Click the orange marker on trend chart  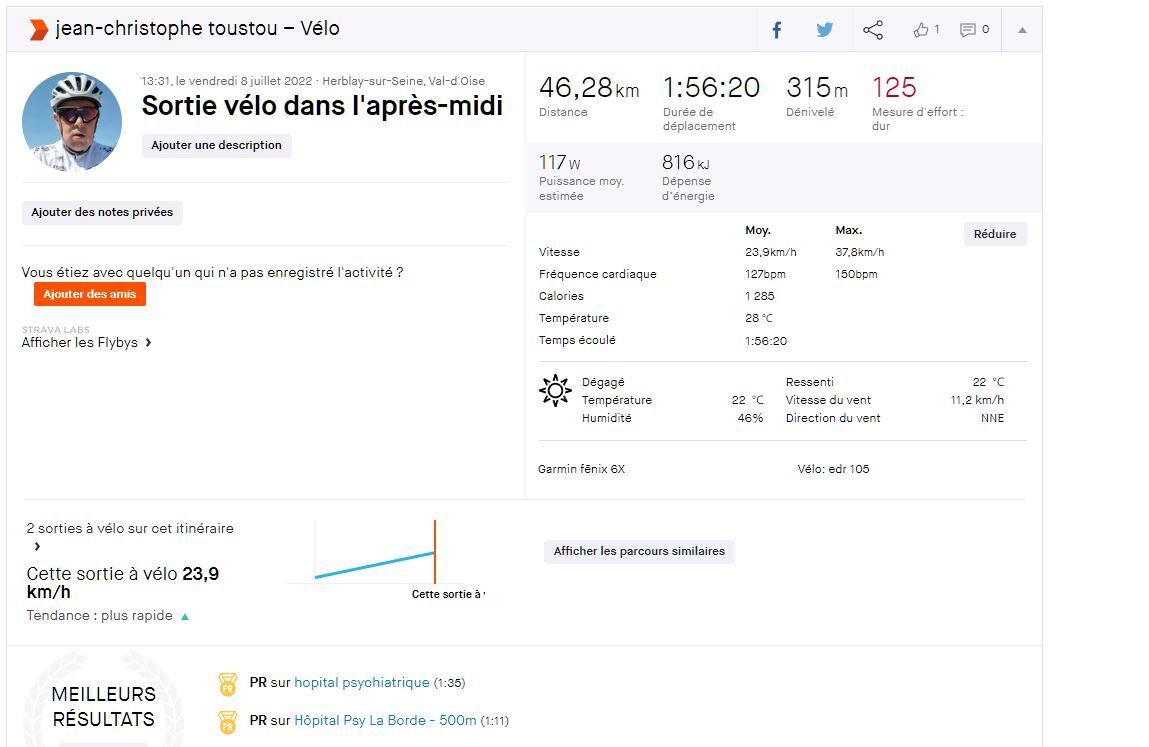tap(435, 551)
